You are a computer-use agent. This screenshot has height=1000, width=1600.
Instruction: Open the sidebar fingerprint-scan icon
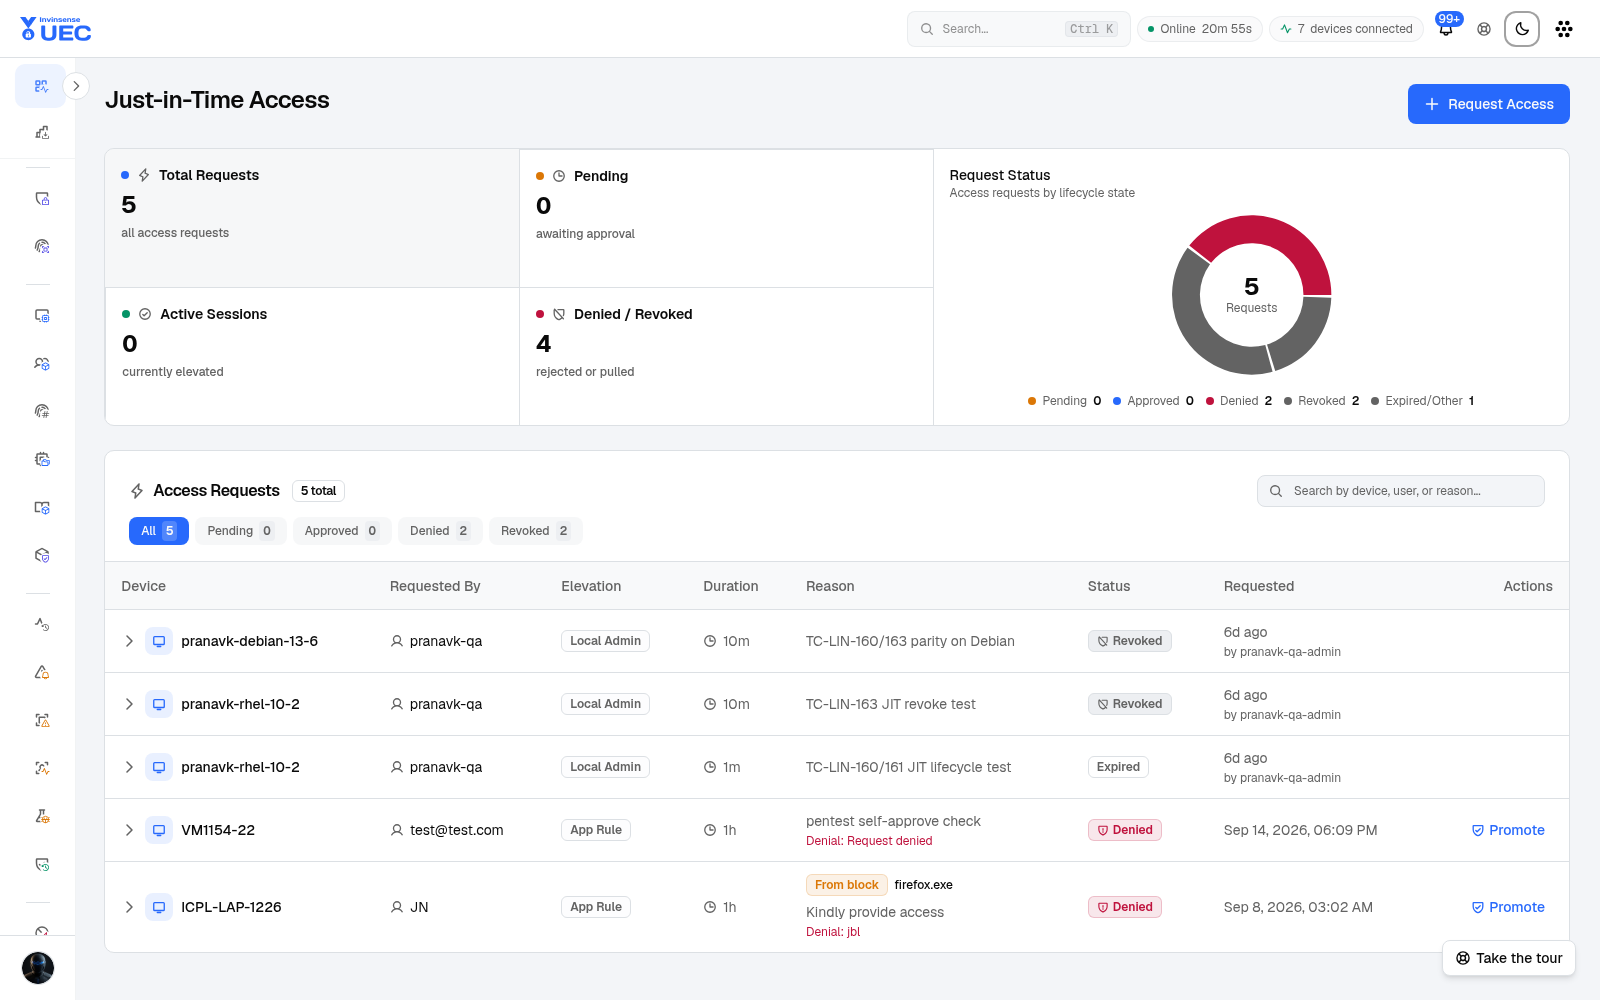pyautogui.click(x=42, y=246)
